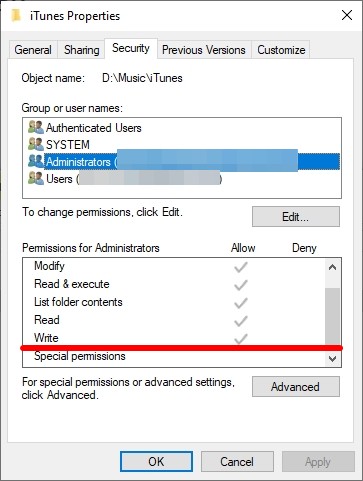Image resolution: width=363 pixels, height=481 pixels.
Task: Open the Previous Versions tab
Action: pyautogui.click(x=204, y=50)
